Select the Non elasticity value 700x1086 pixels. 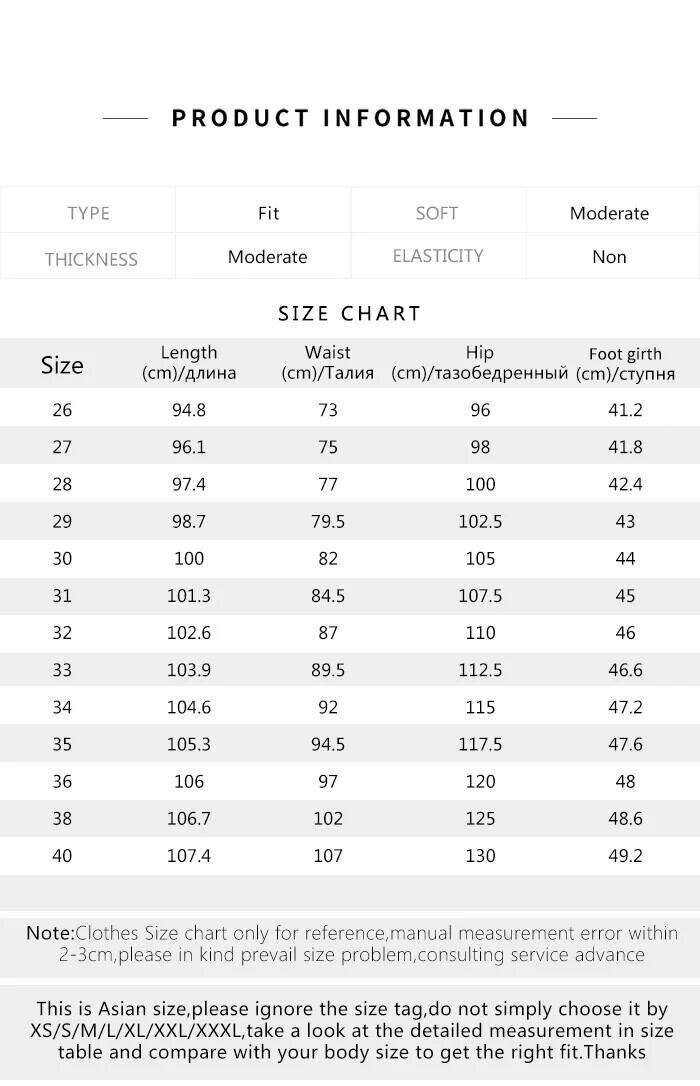(609, 257)
